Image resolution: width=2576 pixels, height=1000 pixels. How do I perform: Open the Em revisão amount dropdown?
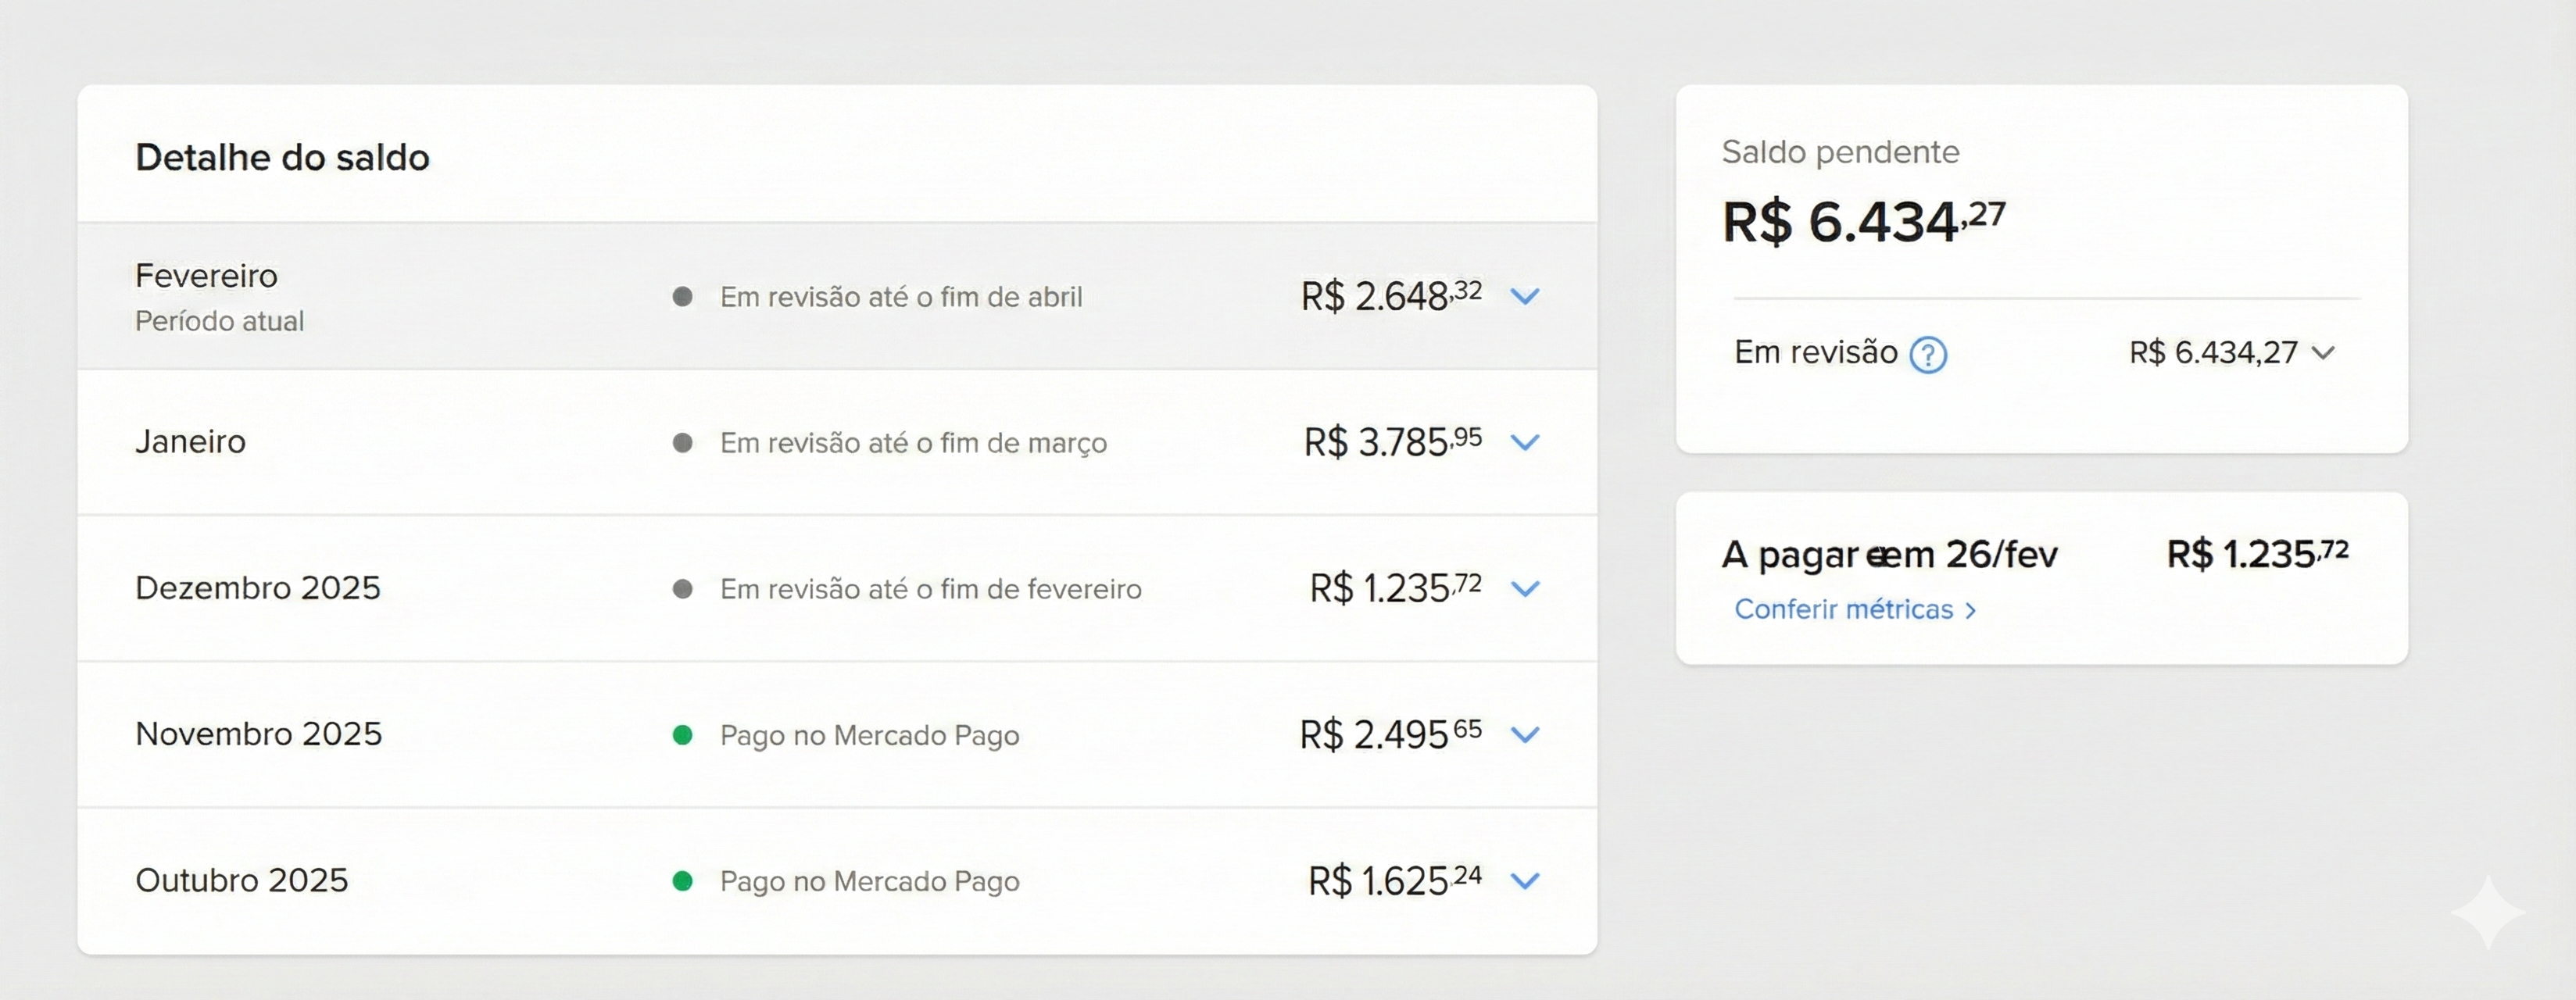(x=2327, y=352)
